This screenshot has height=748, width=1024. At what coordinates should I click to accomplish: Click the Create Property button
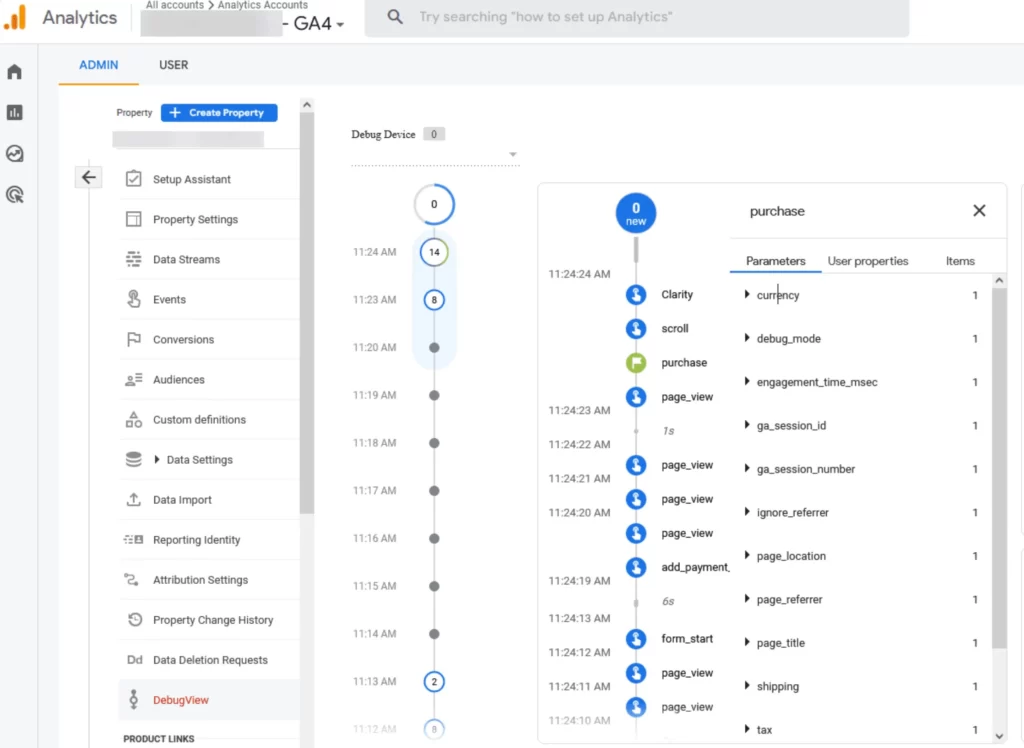tap(219, 113)
